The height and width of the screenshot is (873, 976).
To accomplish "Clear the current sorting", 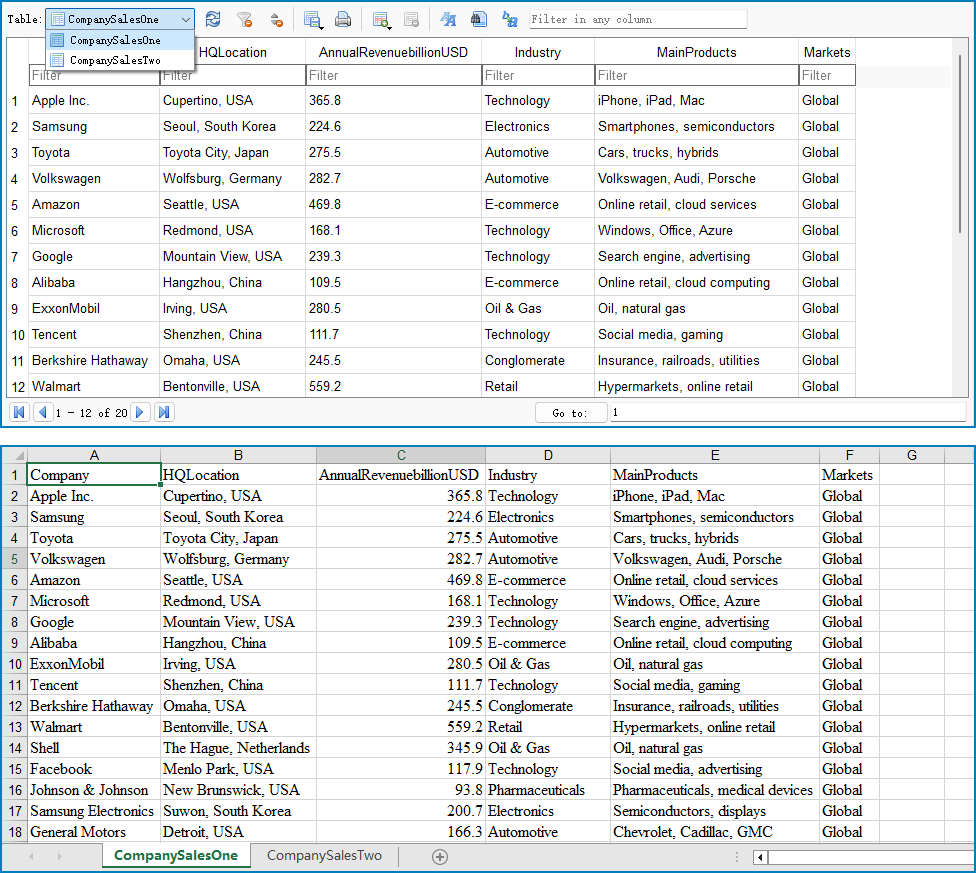I will [278, 19].
